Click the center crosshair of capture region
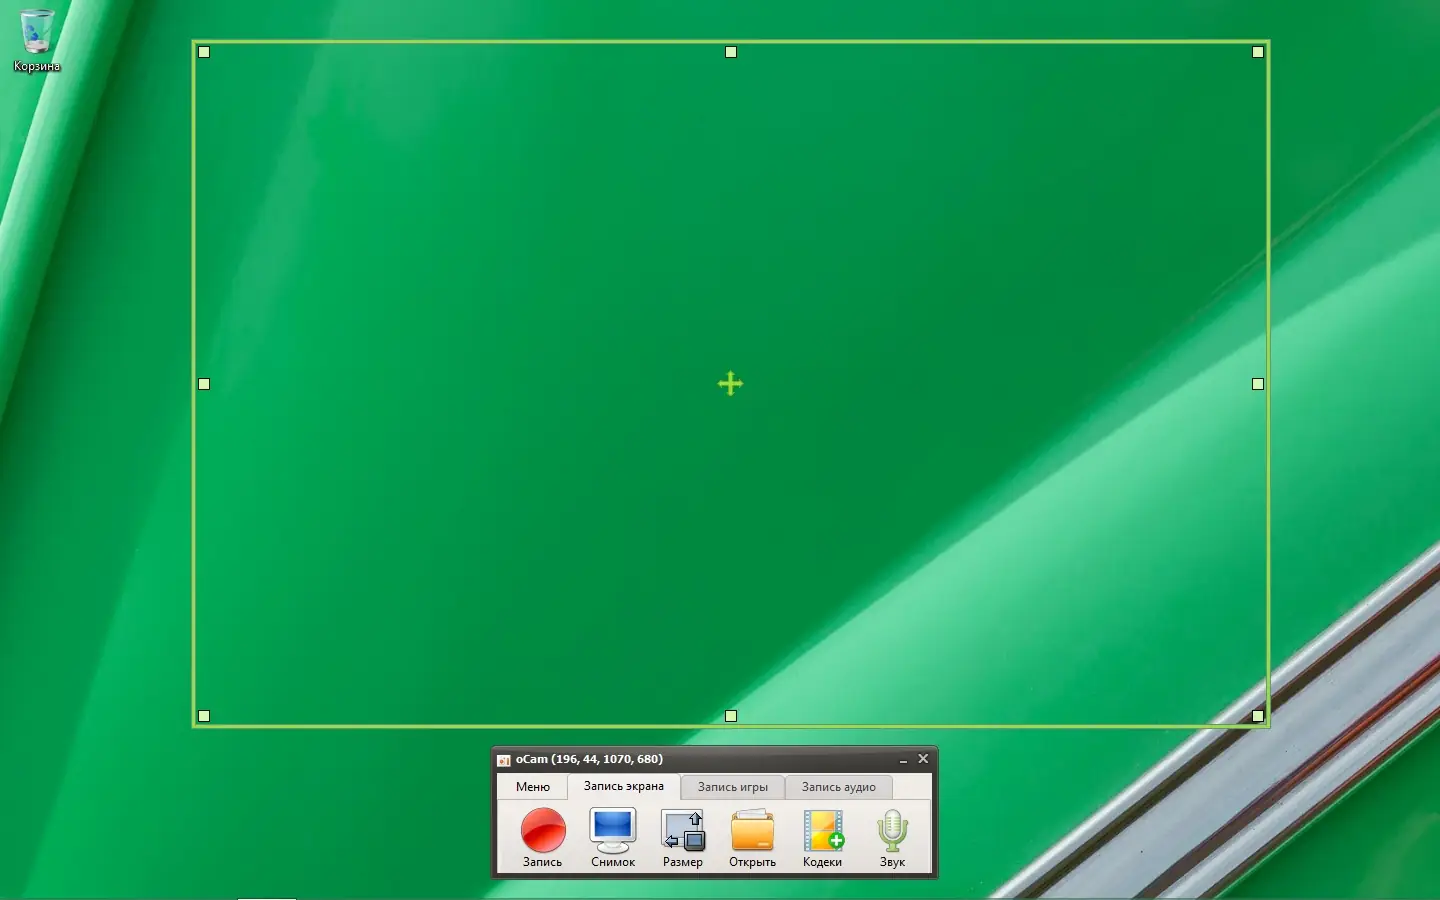The width and height of the screenshot is (1440, 900). 731,384
